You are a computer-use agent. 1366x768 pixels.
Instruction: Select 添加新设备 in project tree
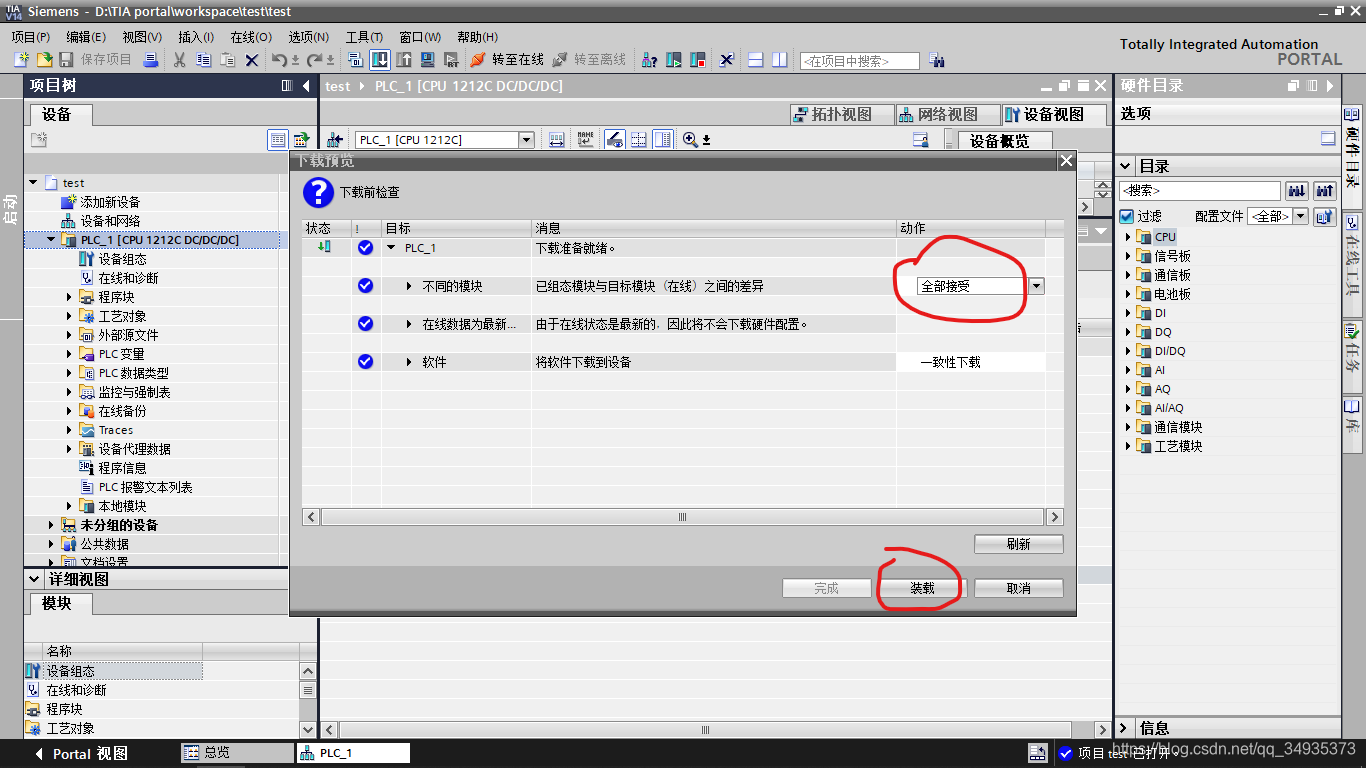point(110,202)
